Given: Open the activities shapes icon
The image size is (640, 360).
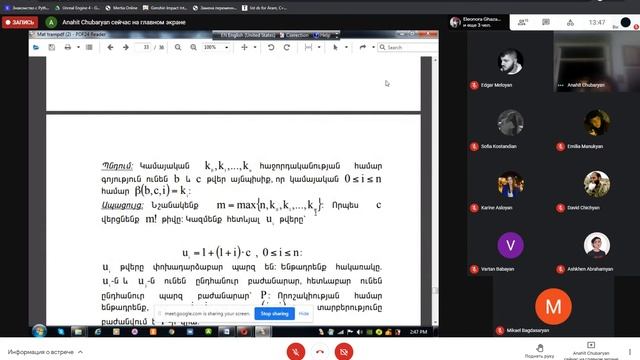Looking at the screenshot, I should [570, 22].
